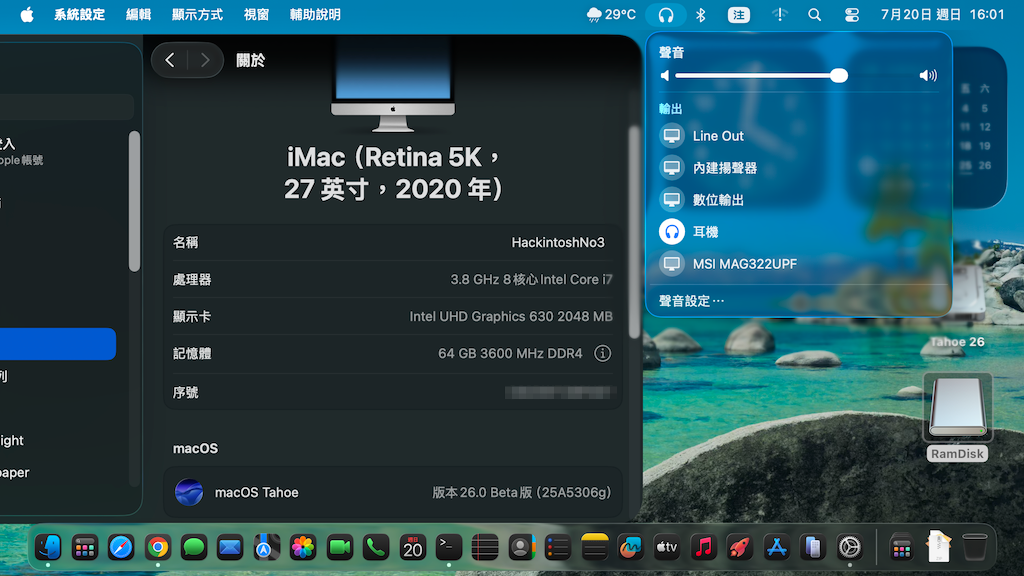Viewport: 1024px width, 576px height.
Task: Launch Freeform from the Dock
Action: click(631, 547)
